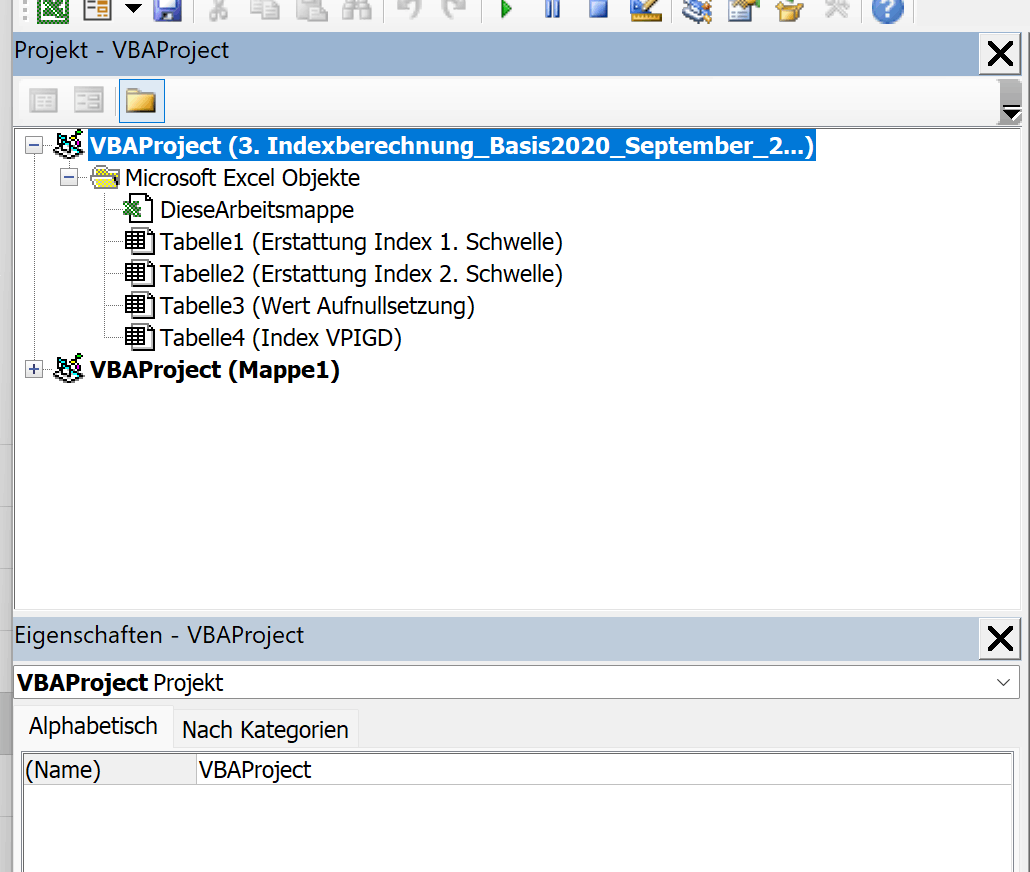This screenshot has width=1030, height=872.
Task: Pause execution with the Break icon
Action: coord(552,9)
